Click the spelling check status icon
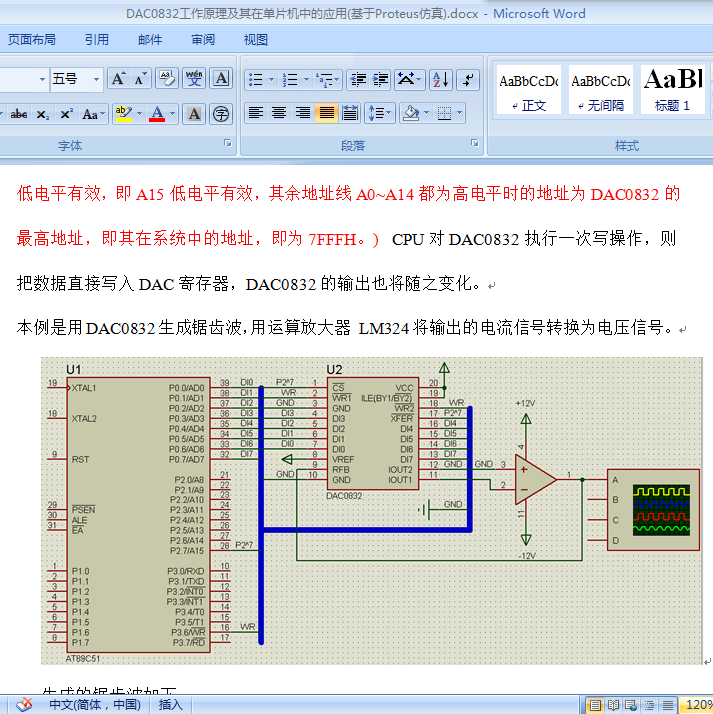713x714 pixels. click(x=24, y=704)
